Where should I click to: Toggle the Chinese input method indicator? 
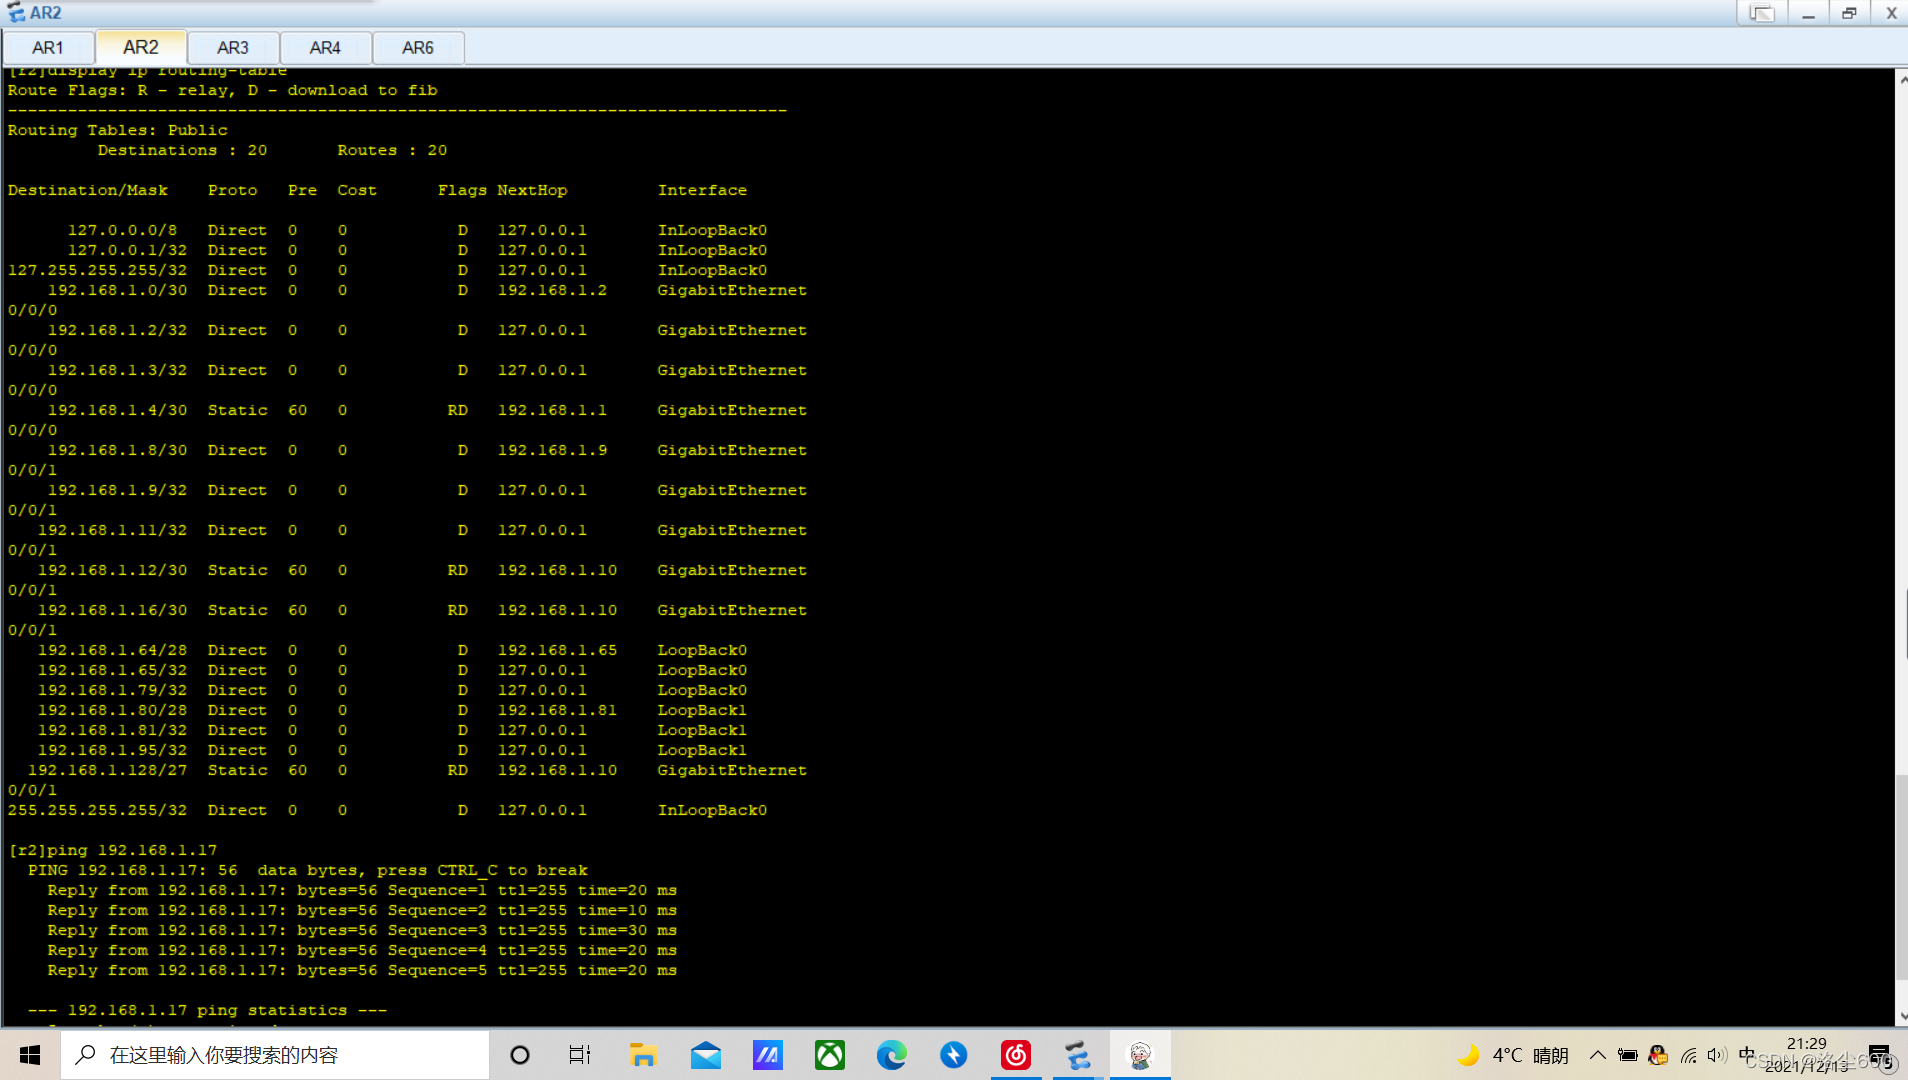[x=1747, y=1054]
